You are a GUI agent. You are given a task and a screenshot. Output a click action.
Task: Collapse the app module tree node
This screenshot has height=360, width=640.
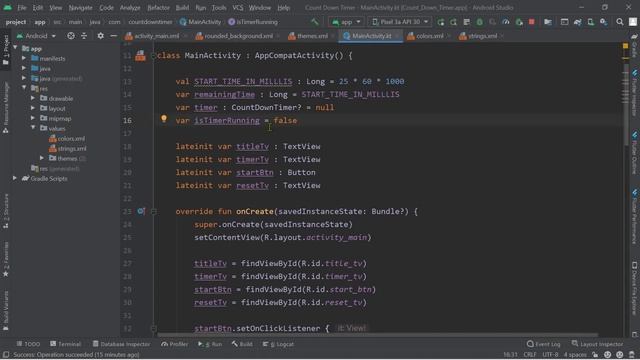(x=15, y=48)
